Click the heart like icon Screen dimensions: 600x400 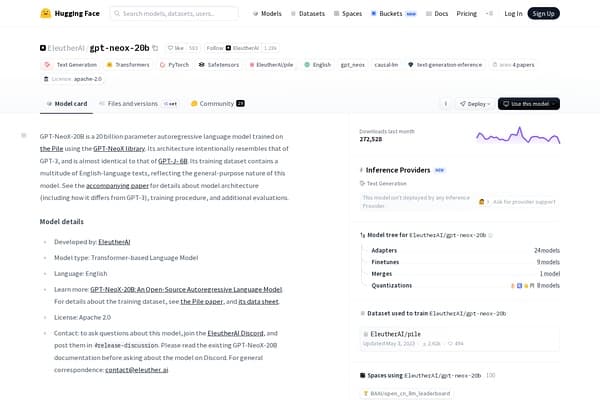pos(171,48)
